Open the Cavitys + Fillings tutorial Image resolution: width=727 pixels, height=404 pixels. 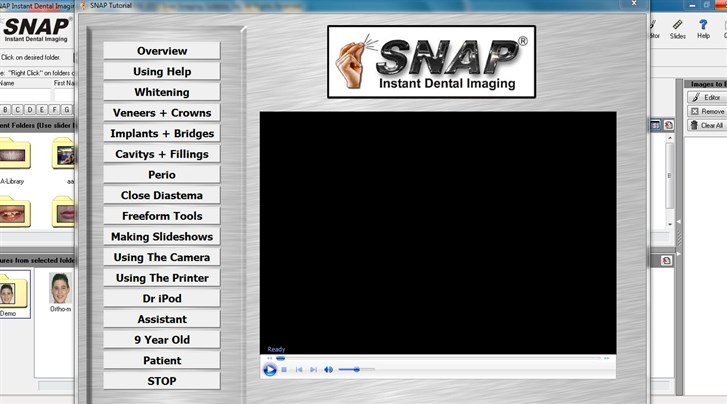point(162,154)
